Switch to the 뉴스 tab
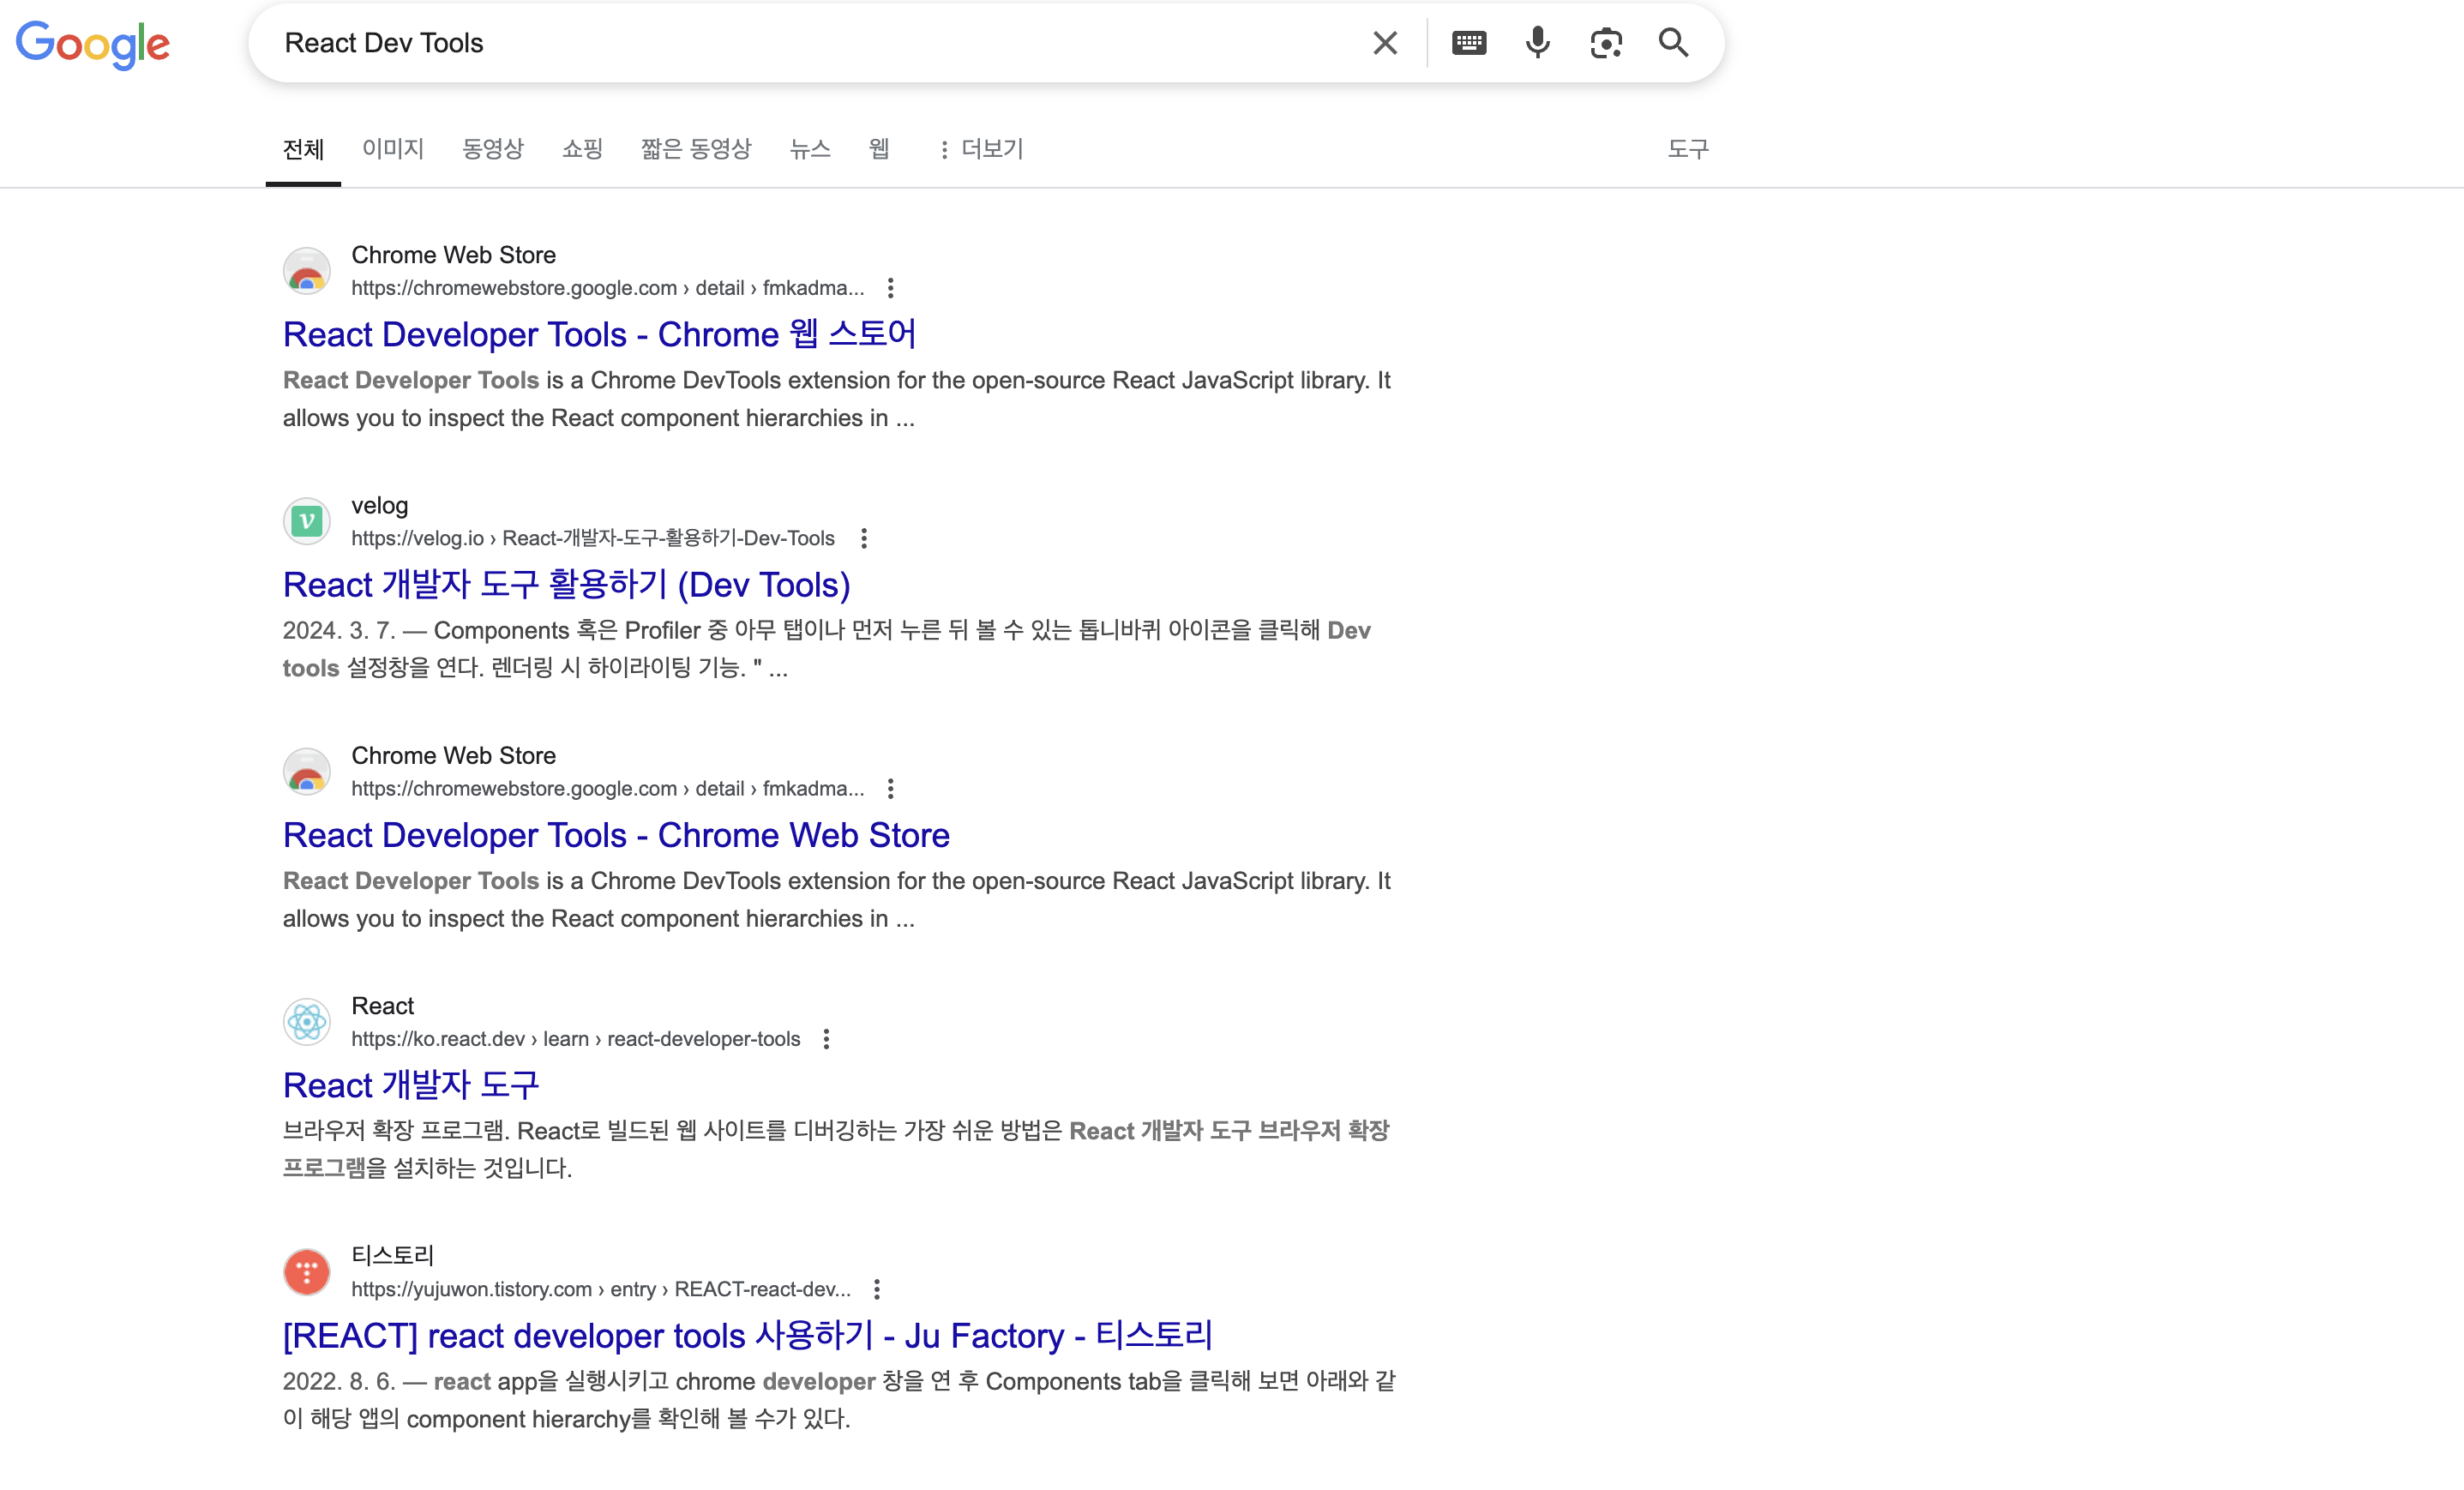The width and height of the screenshot is (2464, 1490). pyautogui.click(x=810, y=149)
